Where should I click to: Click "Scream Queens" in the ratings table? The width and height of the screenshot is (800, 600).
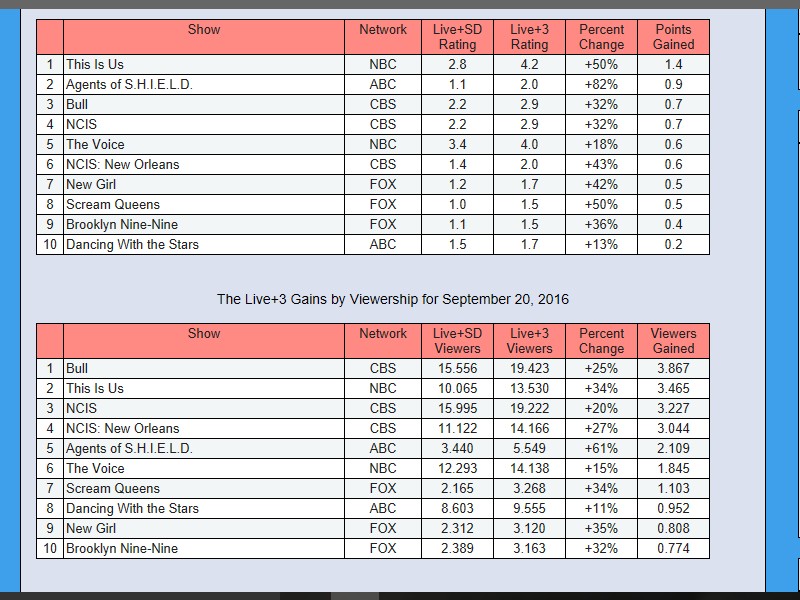point(113,204)
